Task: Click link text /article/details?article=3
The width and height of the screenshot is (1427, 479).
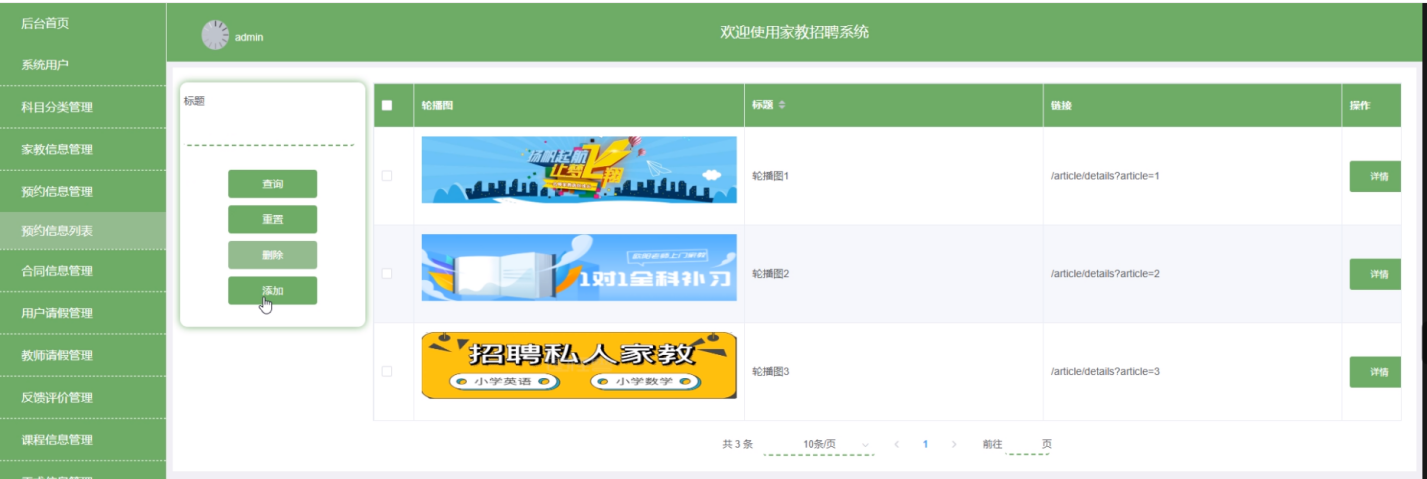Action: pyautogui.click(x=1105, y=371)
